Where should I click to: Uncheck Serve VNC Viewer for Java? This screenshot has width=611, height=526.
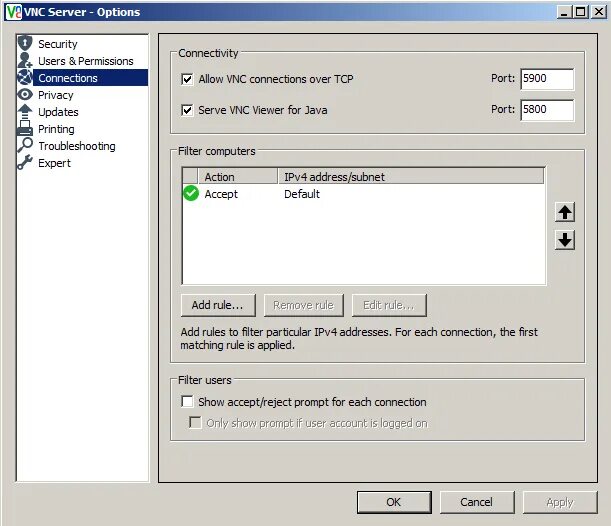[x=187, y=110]
